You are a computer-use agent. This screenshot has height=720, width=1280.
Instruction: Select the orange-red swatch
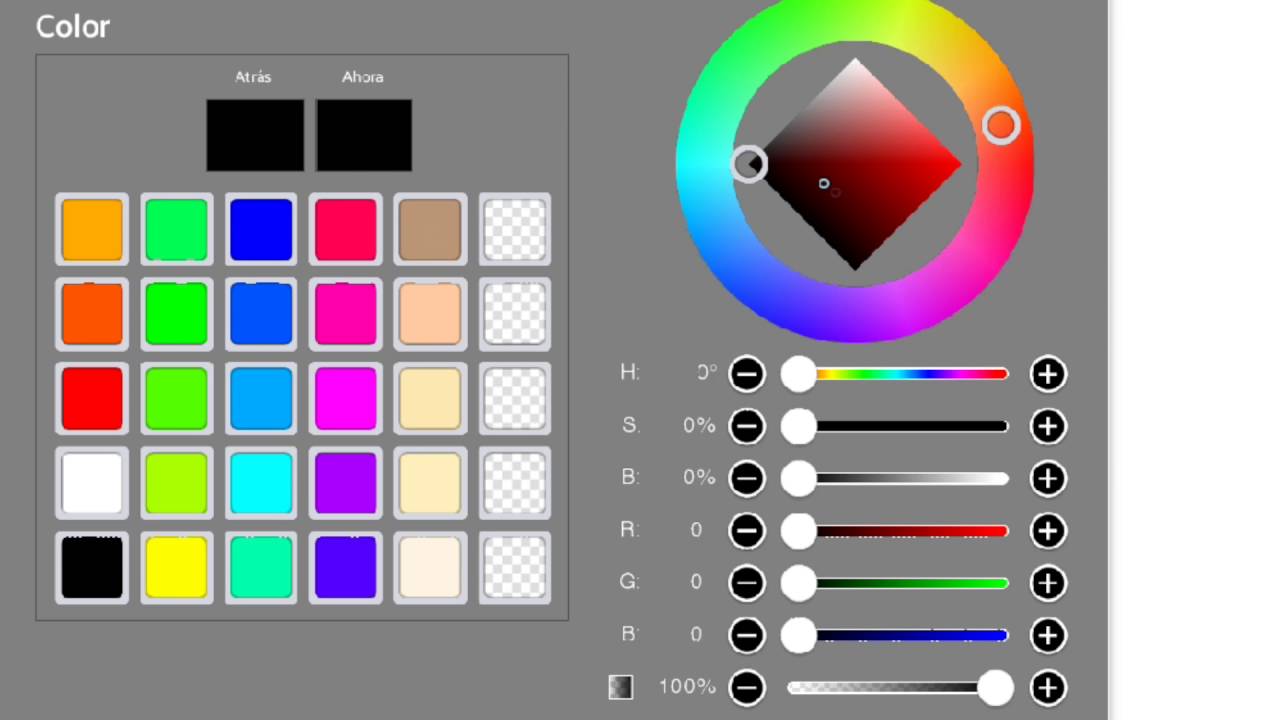[x=92, y=314]
